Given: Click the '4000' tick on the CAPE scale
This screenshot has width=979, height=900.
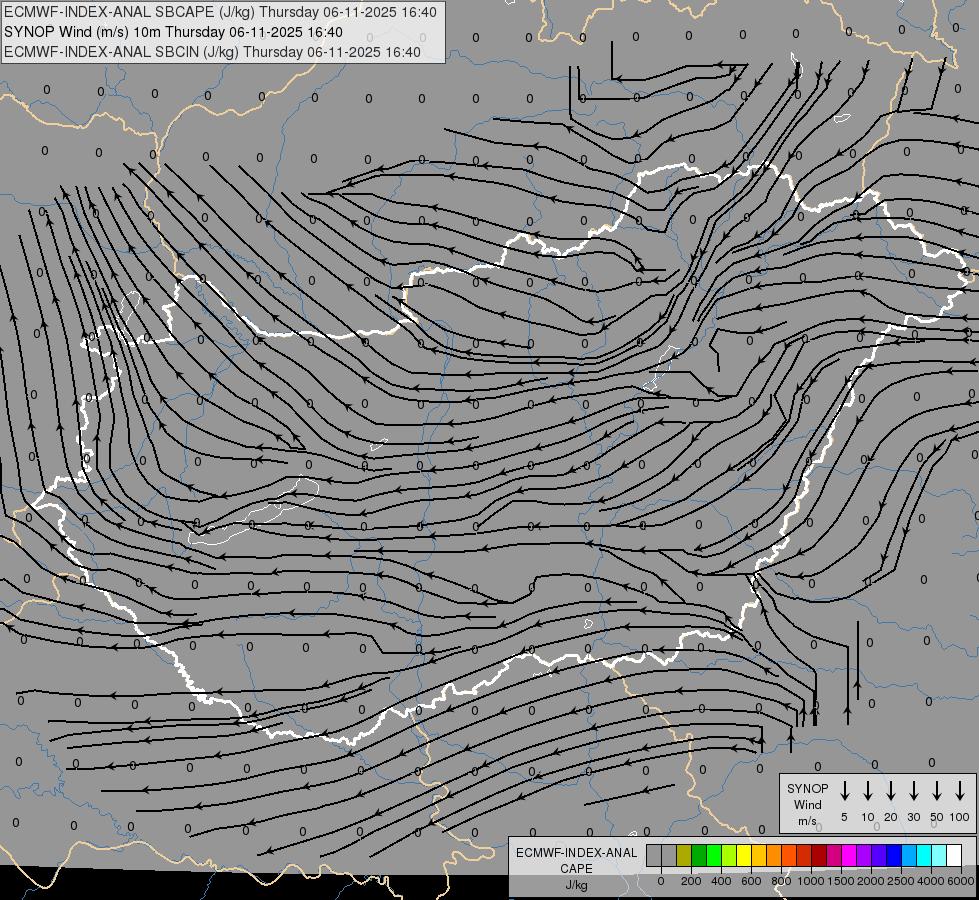Looking at the screenshot, I should [931, 881].
